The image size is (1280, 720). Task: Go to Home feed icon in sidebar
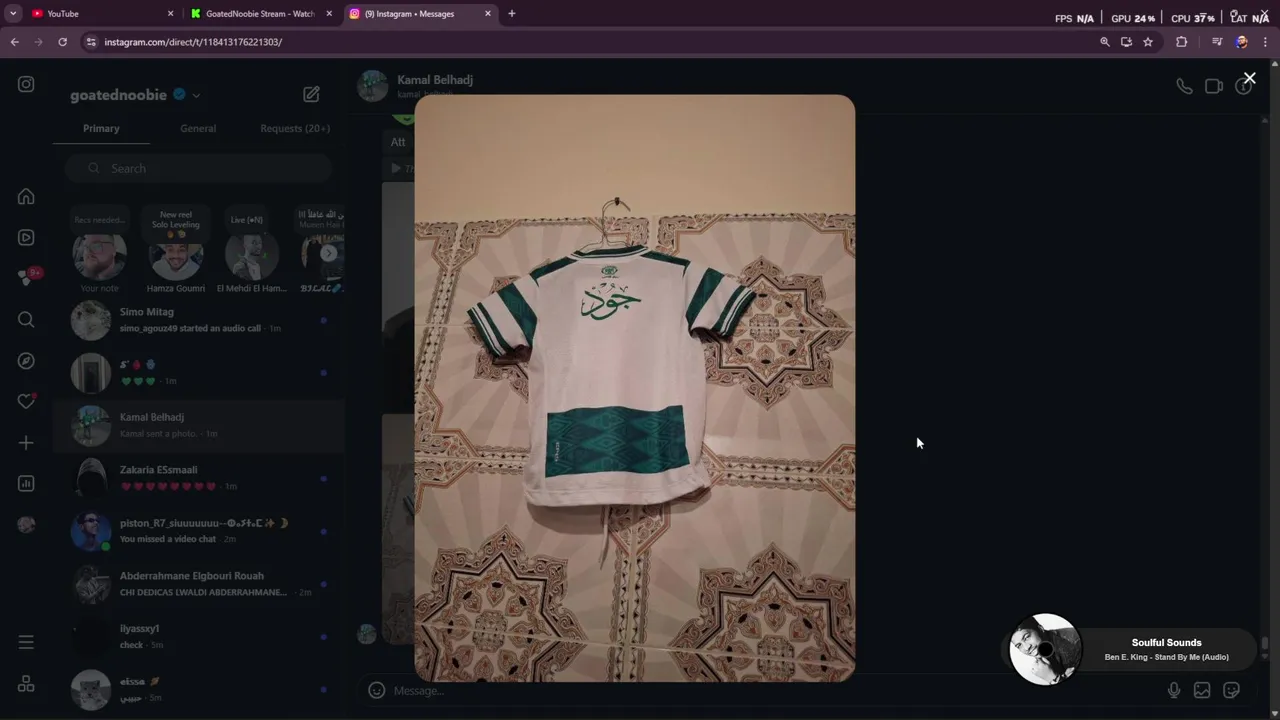tap(26, 196)
